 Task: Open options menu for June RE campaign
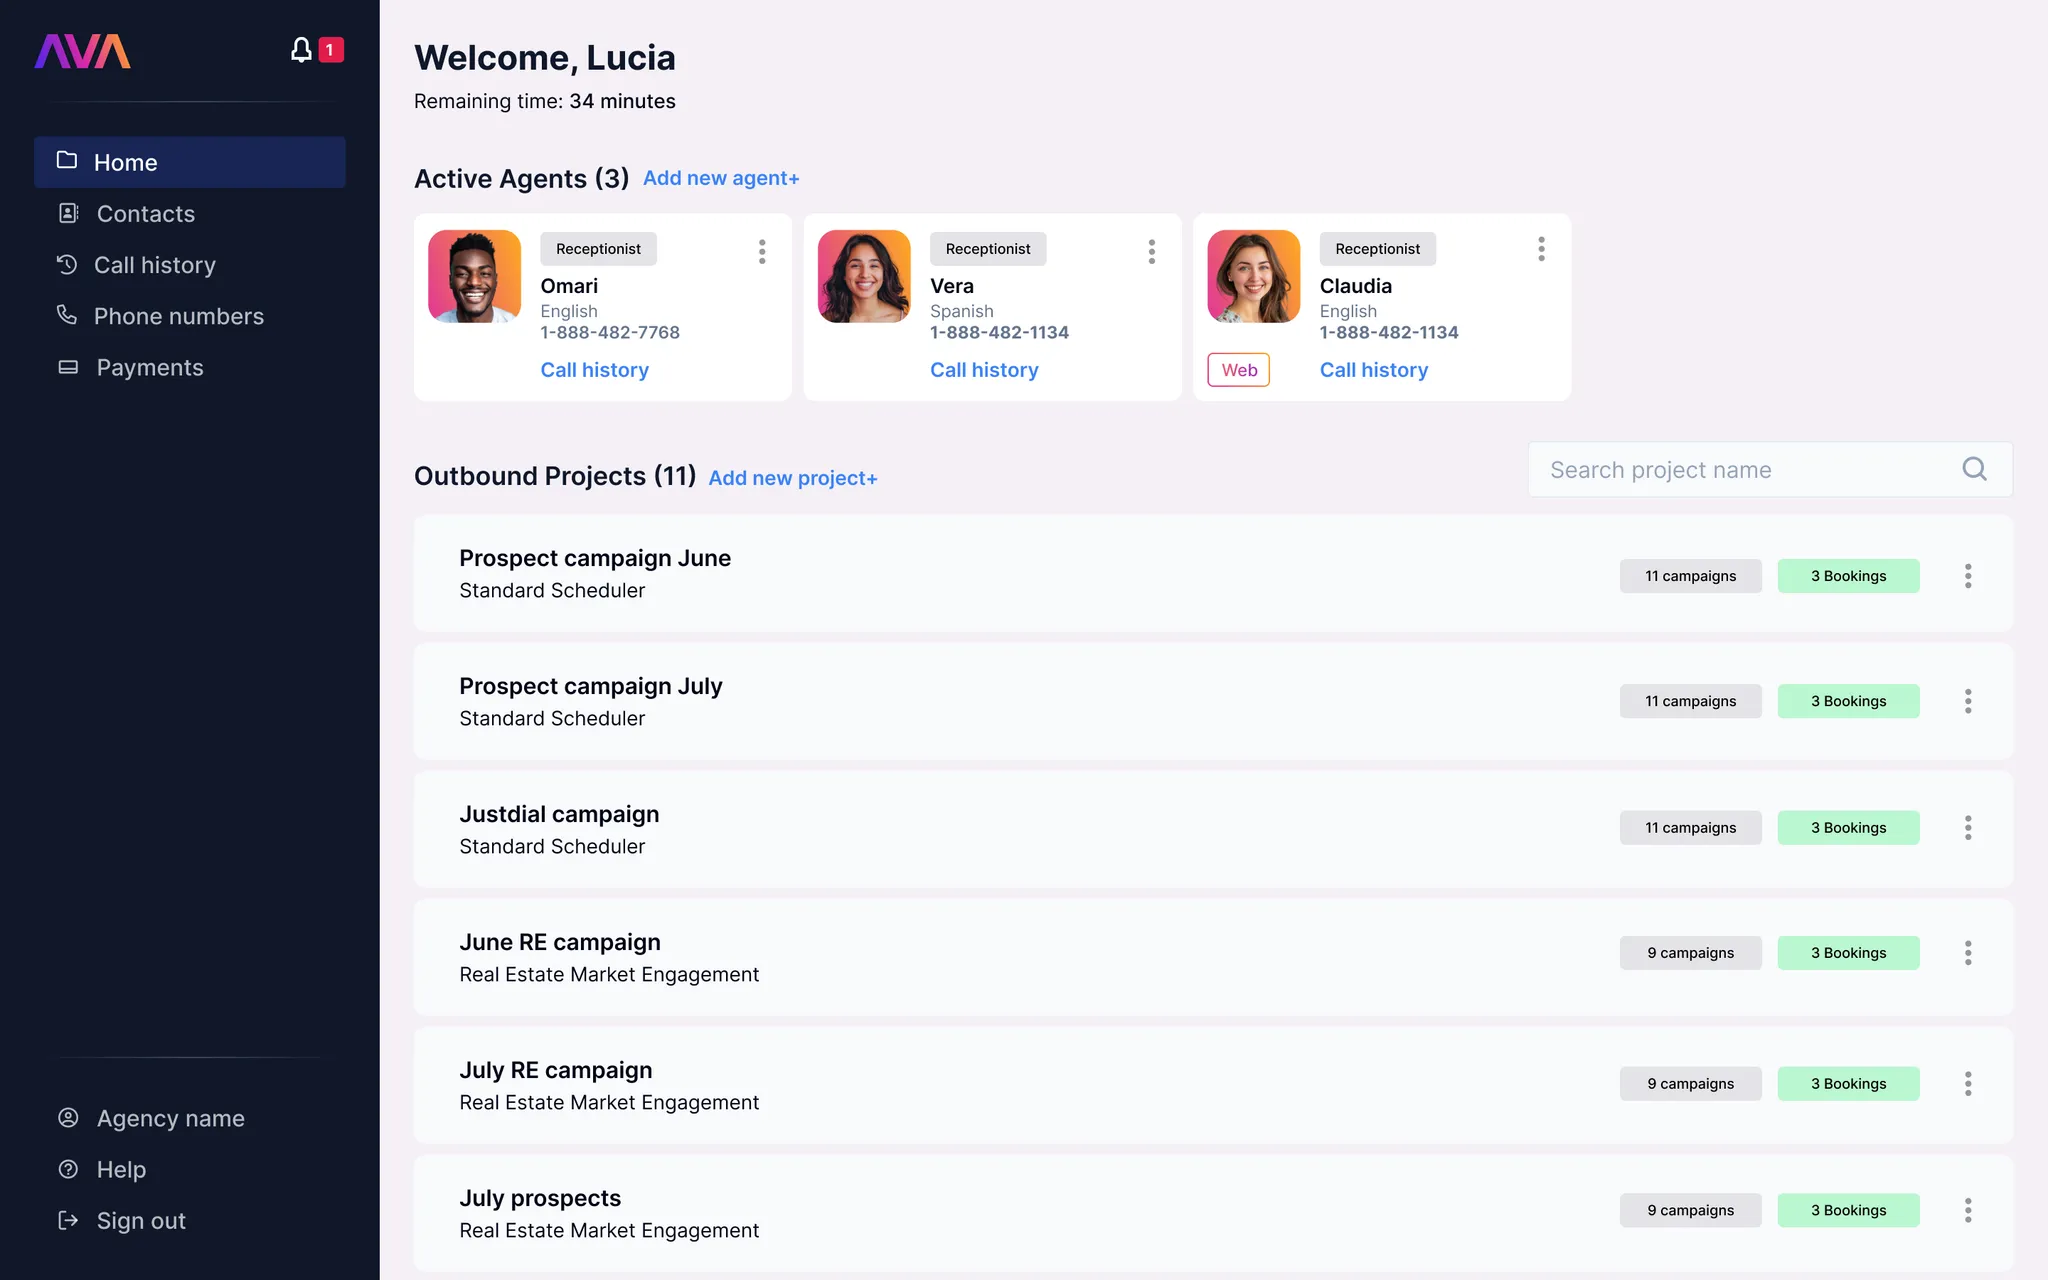pos(1968,953)
